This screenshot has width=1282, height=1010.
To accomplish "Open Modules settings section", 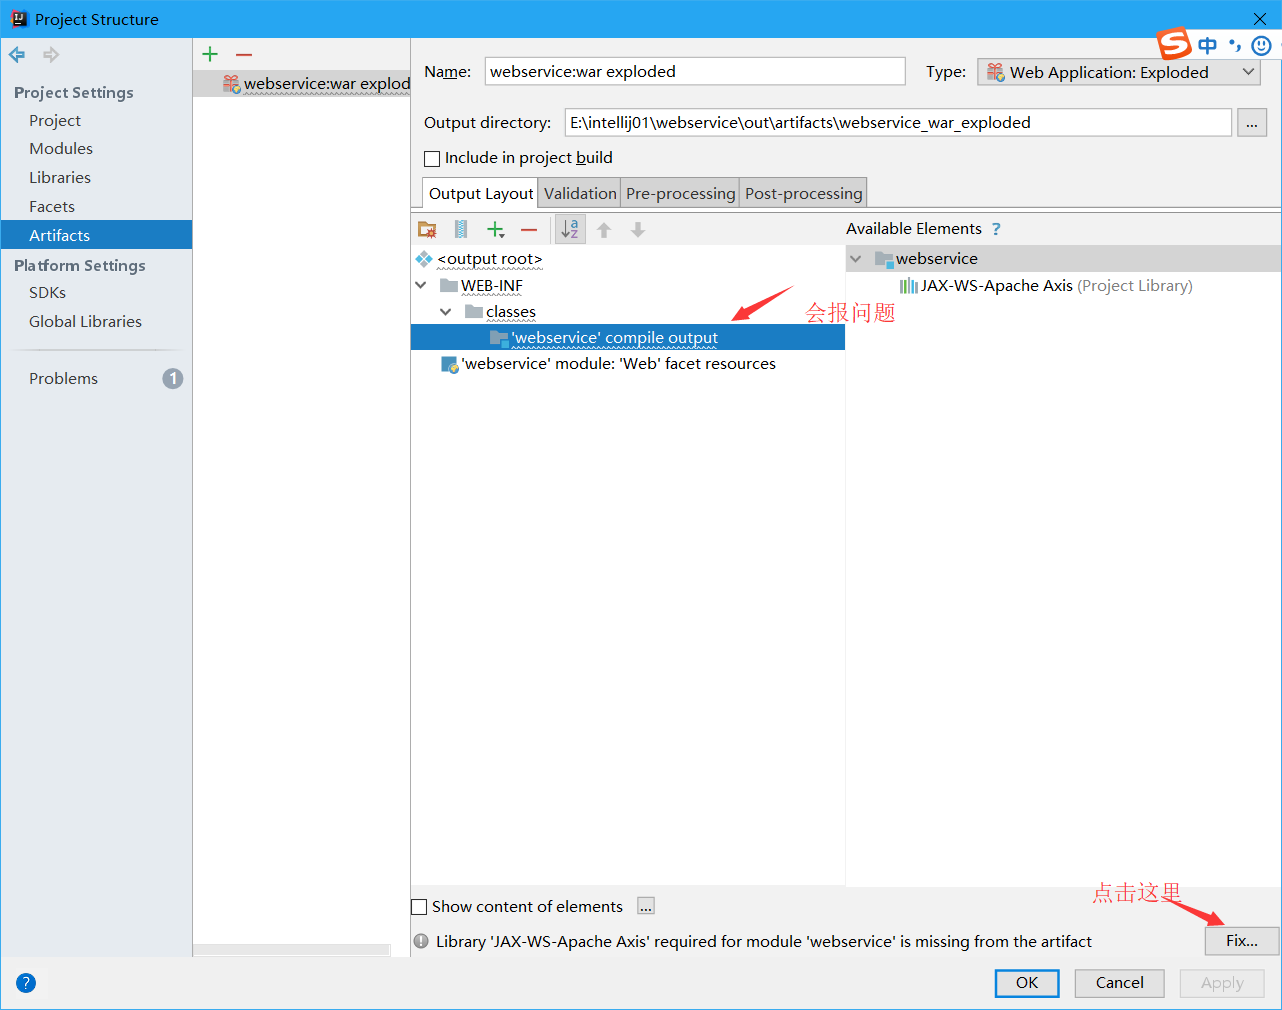I will click(61, 149).
